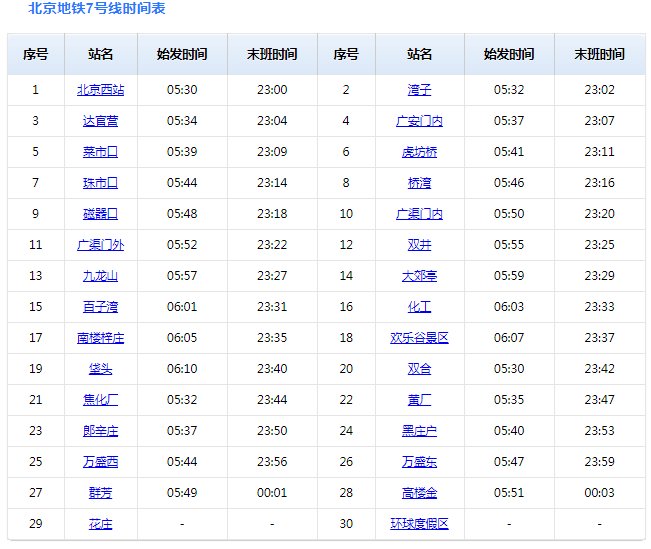This screenshot has width=651, height=549.
Task: Click the 23:11 last train time
Action: (600, 152)
